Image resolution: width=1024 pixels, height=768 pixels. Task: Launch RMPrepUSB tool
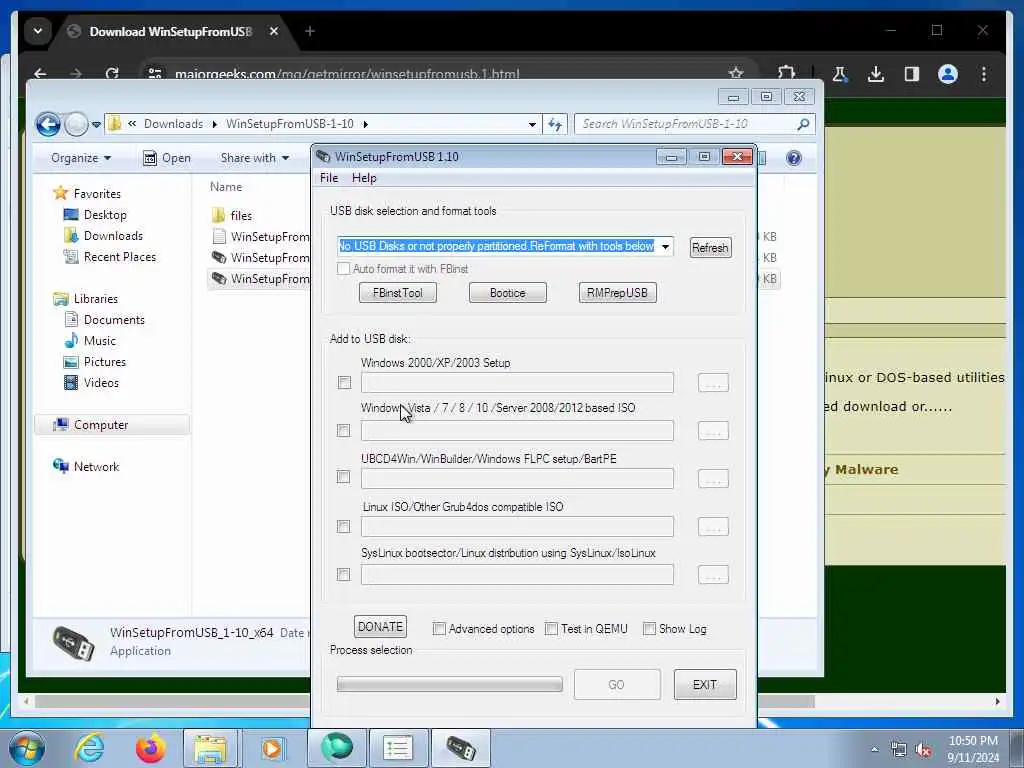617,293
